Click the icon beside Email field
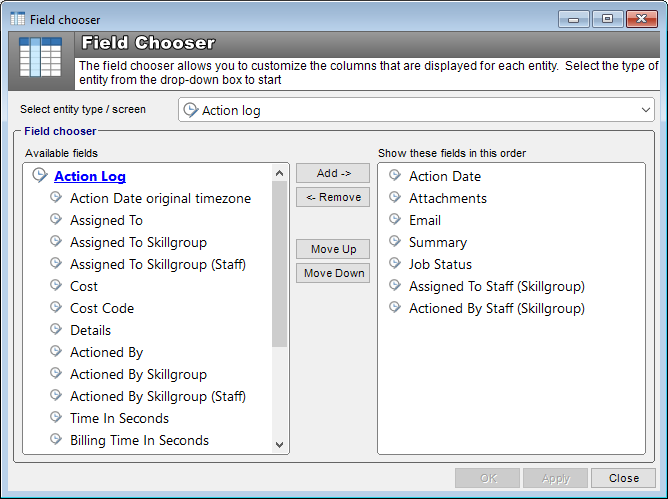 395,219
